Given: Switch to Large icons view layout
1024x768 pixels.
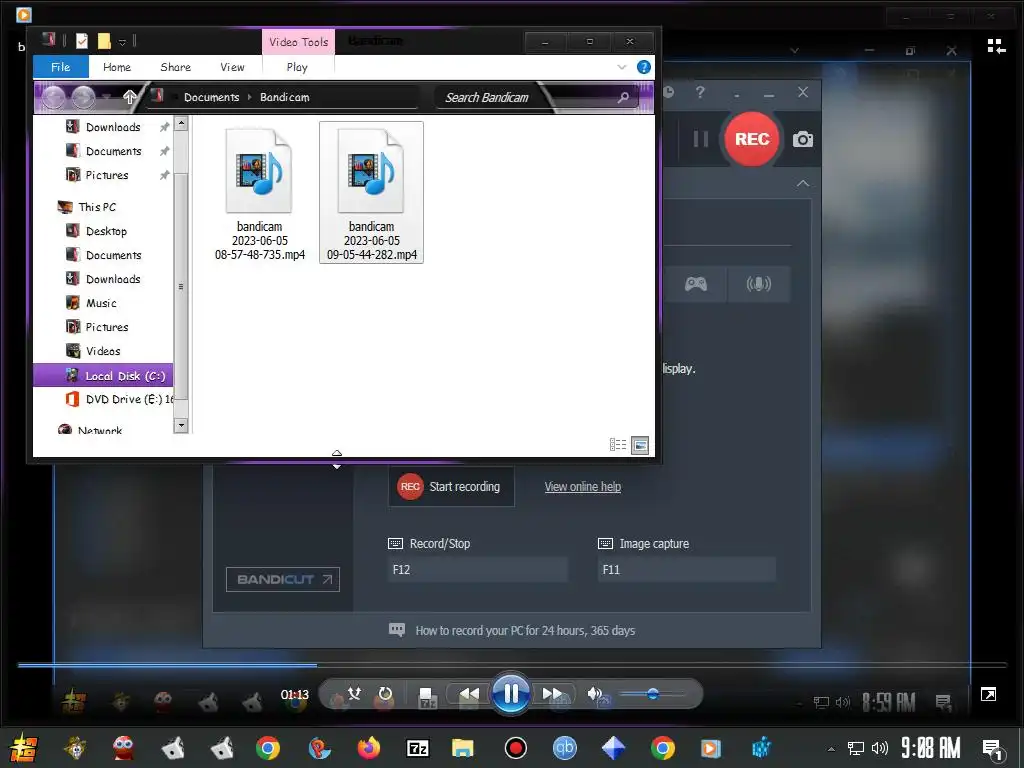Looking at the screenshot, I should click(x=640, y=445).
